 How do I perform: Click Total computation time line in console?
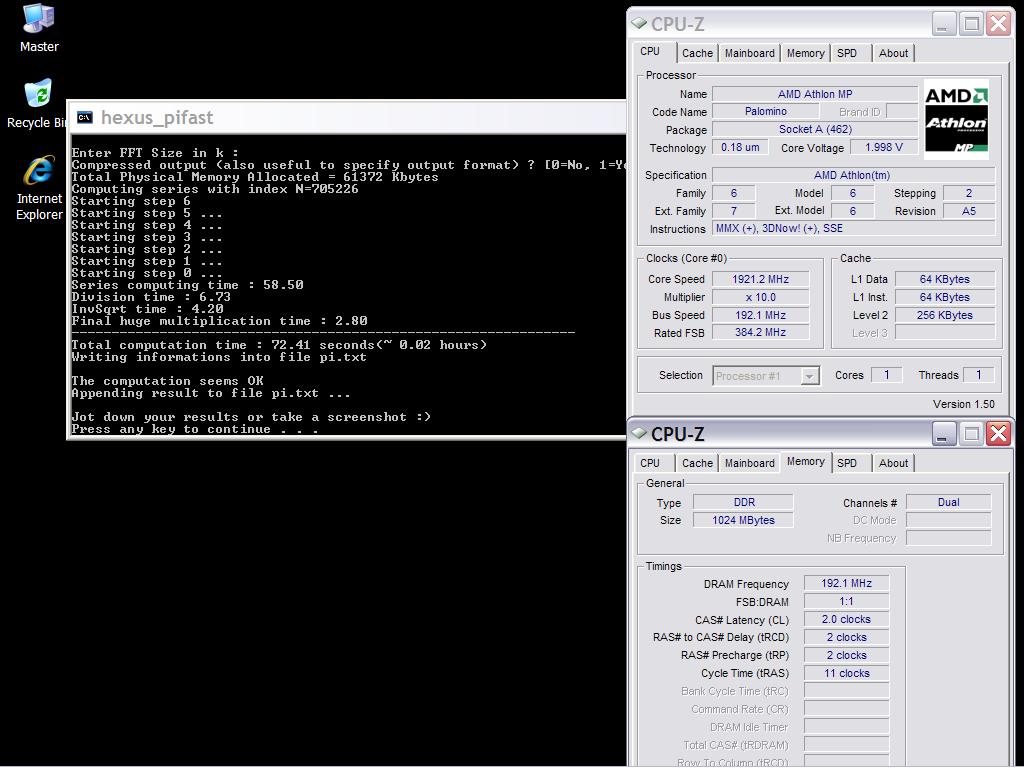pos(280,345)
